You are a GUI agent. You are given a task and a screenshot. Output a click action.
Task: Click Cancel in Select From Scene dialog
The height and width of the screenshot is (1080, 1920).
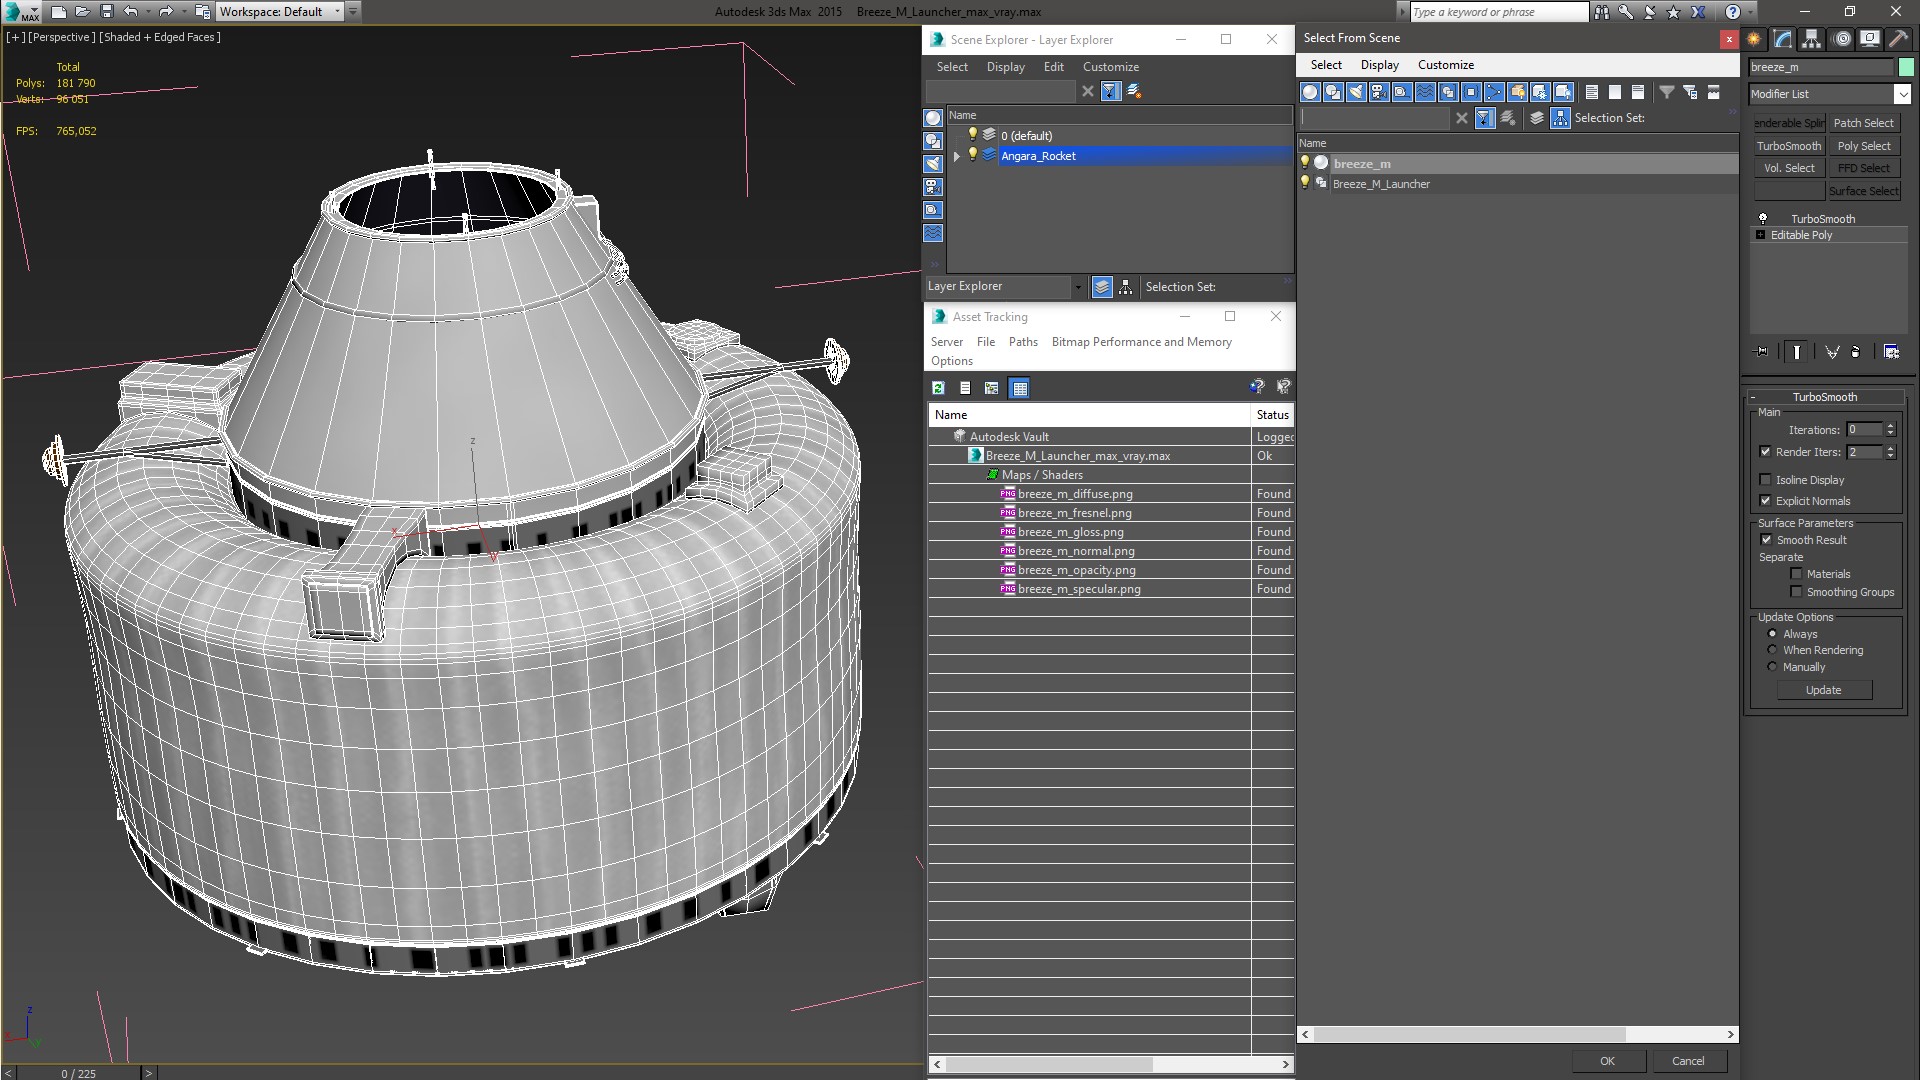coord(1688,1061)
